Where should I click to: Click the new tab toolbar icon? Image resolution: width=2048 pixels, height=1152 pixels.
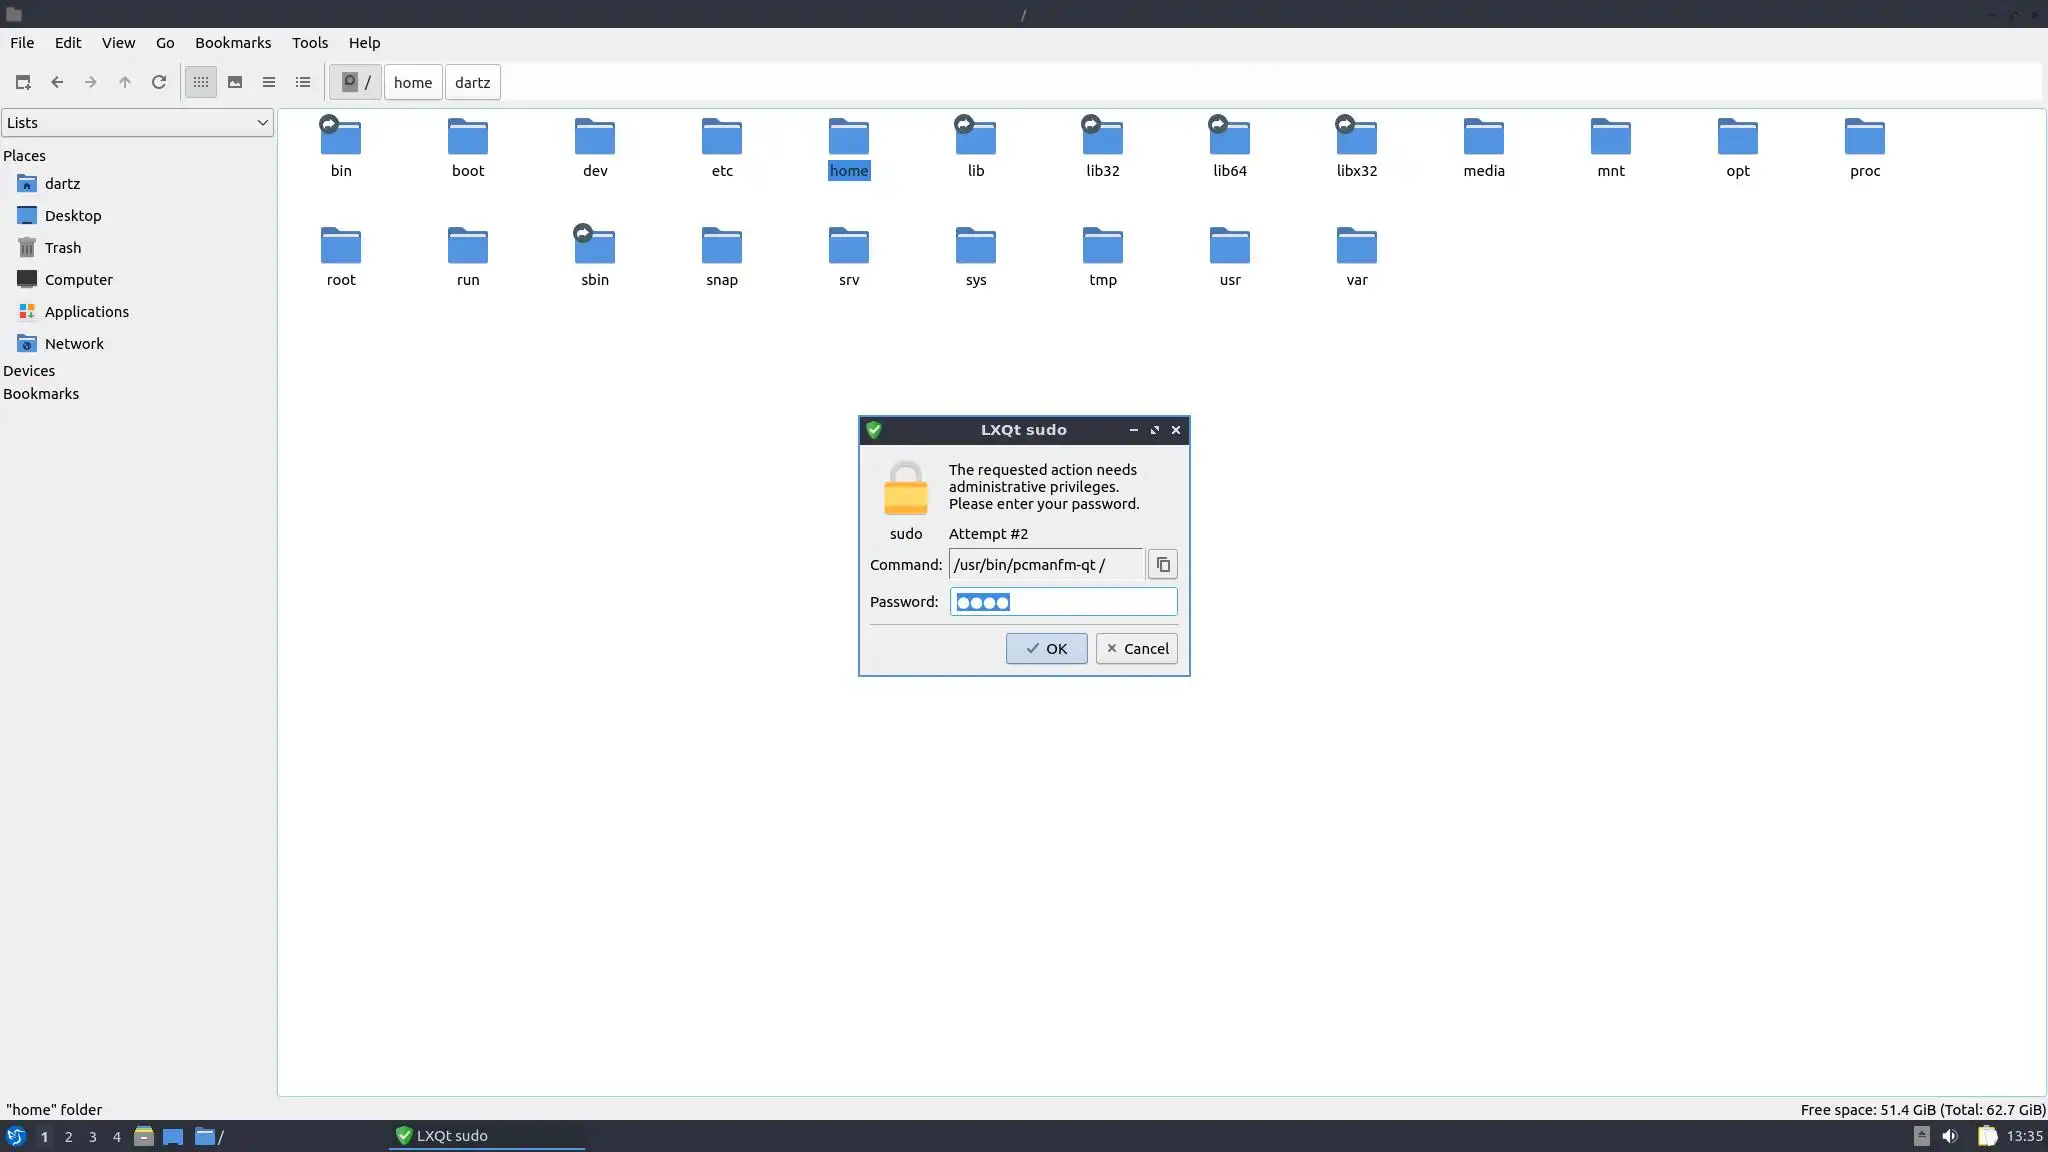[x=23, y=82]
